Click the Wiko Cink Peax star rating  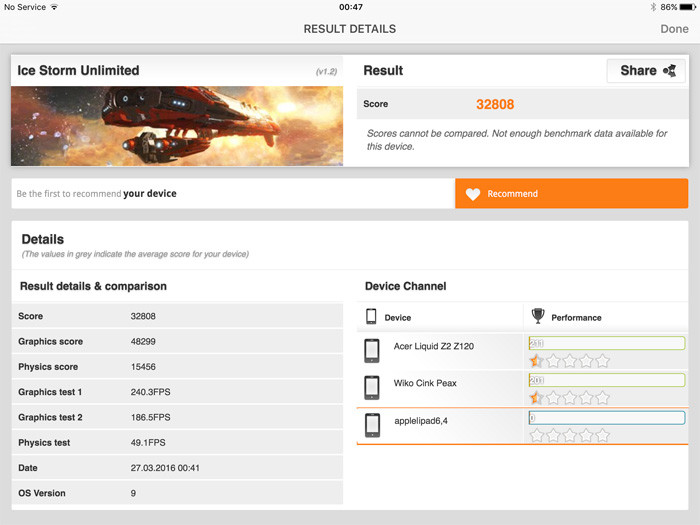coord(569,398)
